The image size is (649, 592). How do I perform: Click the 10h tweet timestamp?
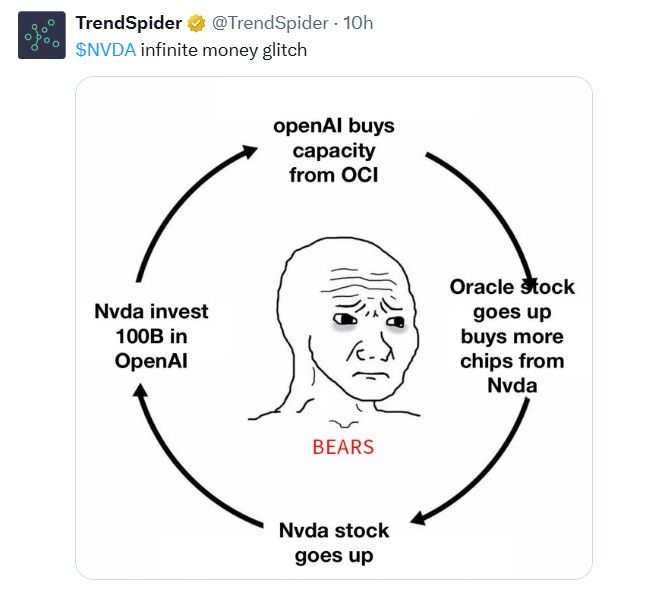358,24
